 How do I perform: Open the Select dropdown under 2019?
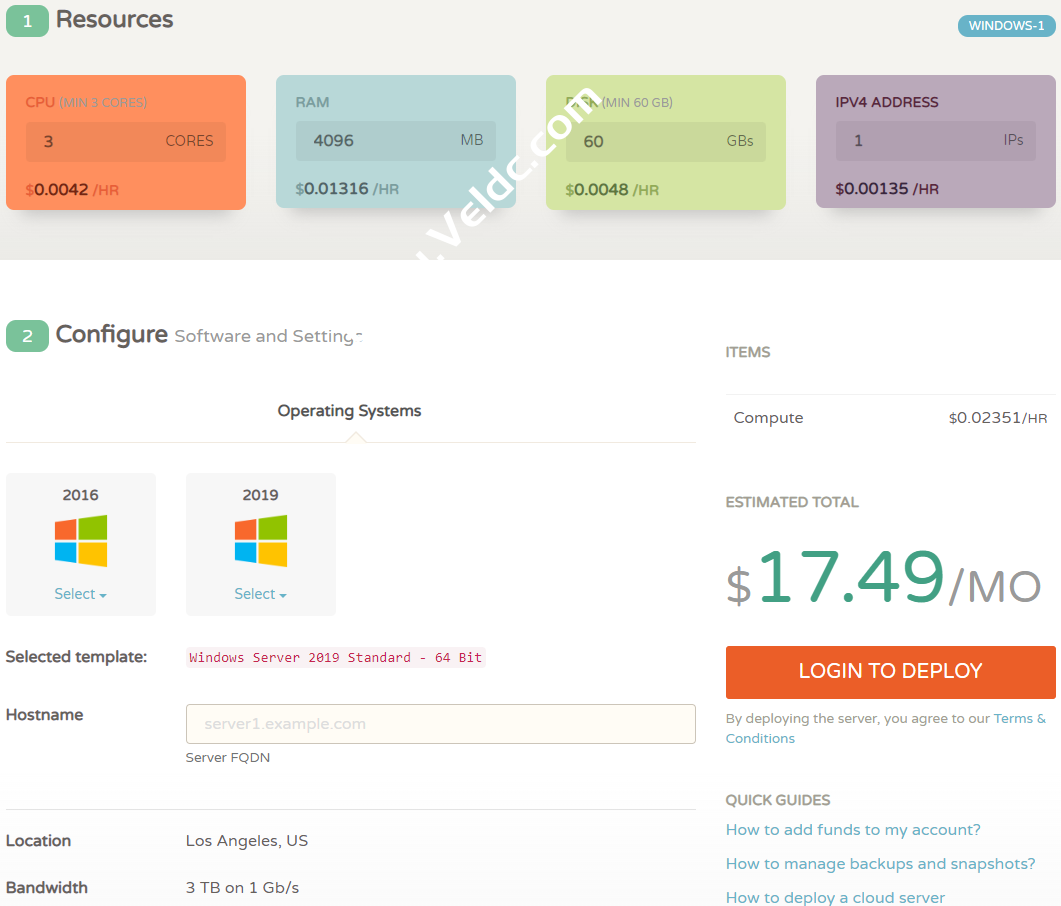pyautogui.click(x=260, y=594)
